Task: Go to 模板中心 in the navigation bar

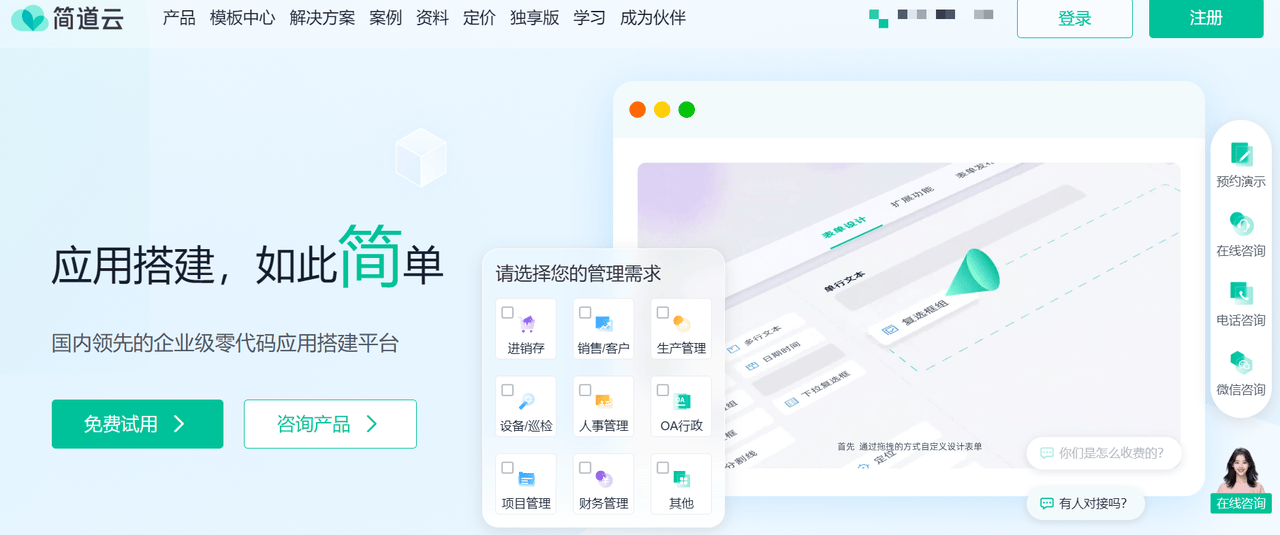Action: pos(242,18)
